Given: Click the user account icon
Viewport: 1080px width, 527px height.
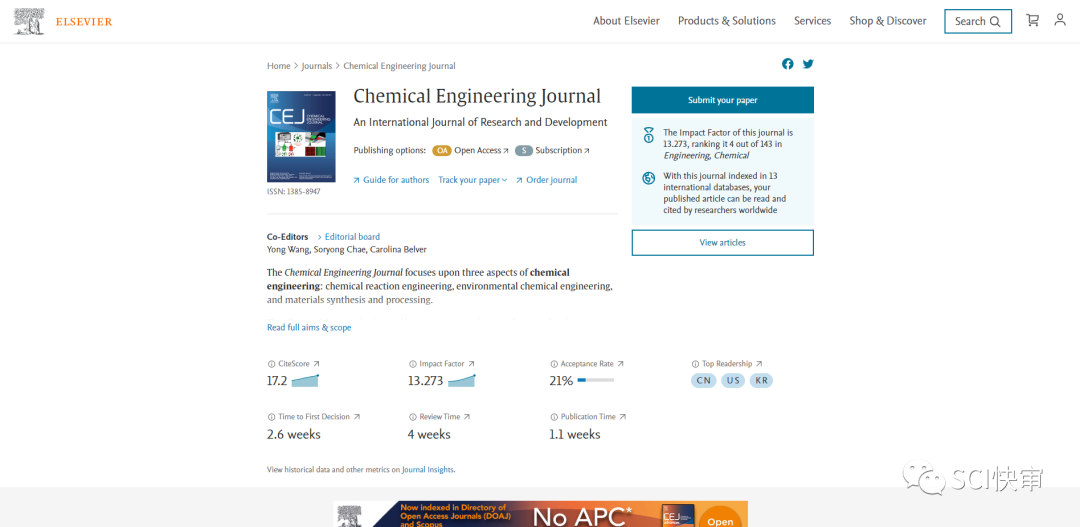Looking at the screenshot, I should pos(1060,20).
